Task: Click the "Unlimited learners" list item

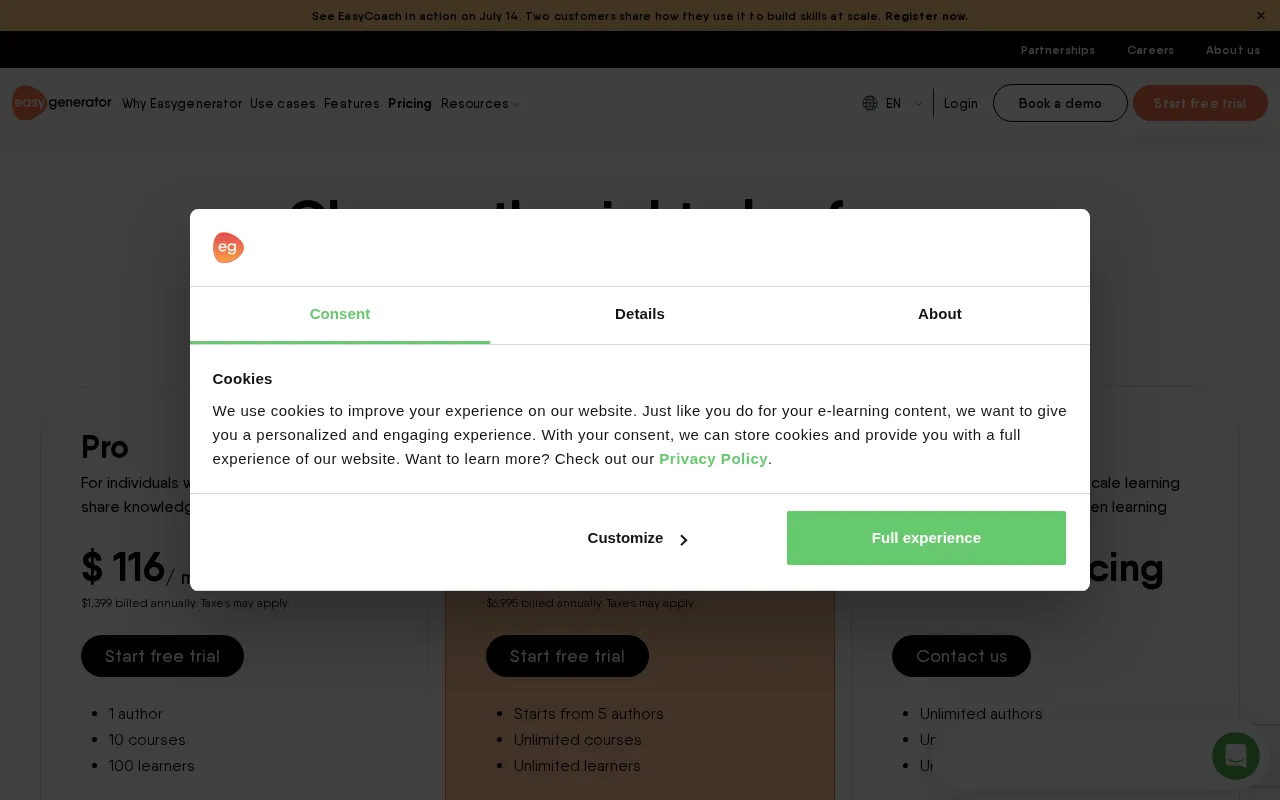Action: [x=577, y=766]
